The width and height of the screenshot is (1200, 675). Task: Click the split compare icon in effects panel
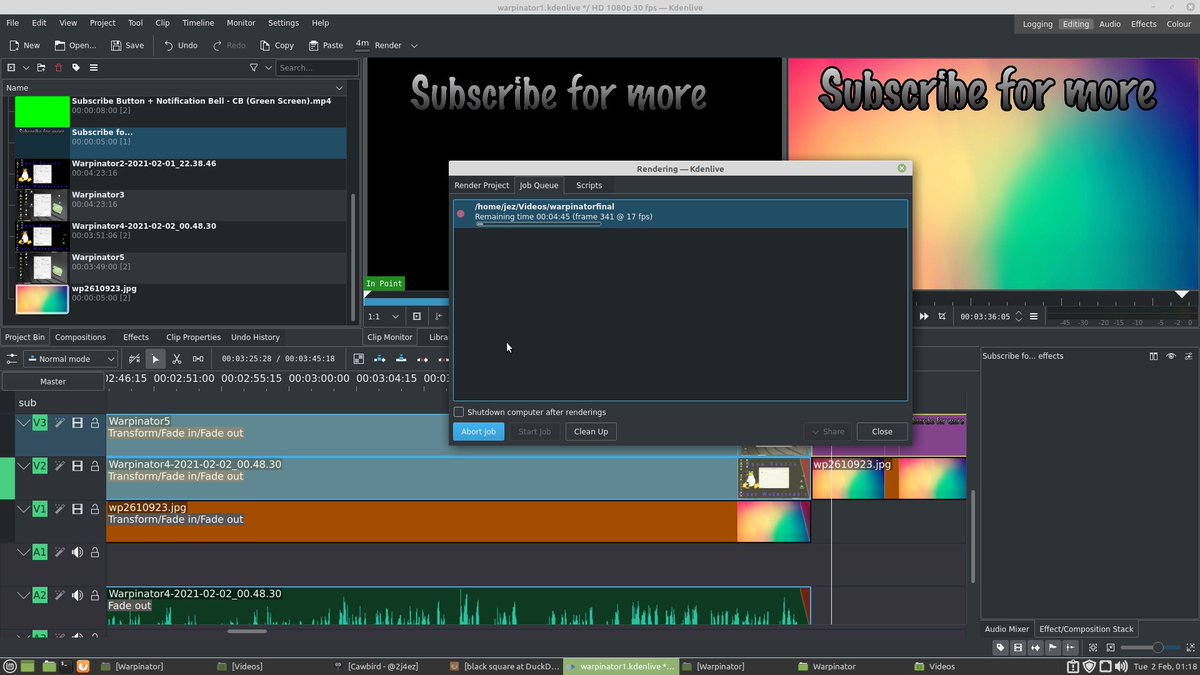[1153, 356]
